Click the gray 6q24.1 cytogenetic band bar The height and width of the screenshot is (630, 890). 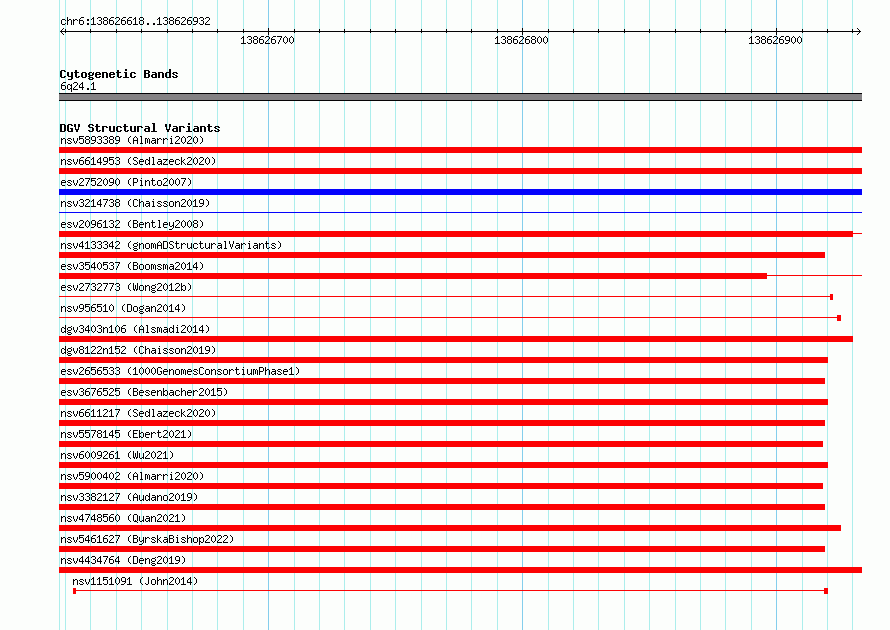[x=460, y=97]
